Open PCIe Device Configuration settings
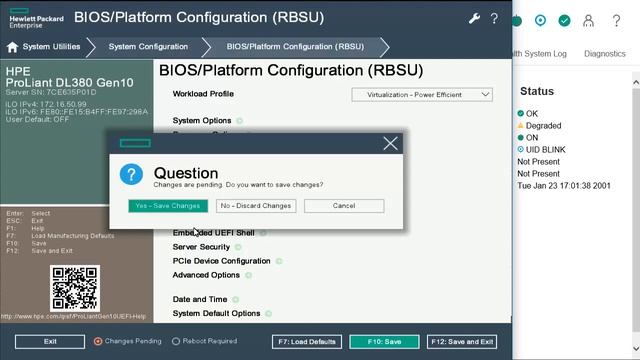 (x=221, y=261)
